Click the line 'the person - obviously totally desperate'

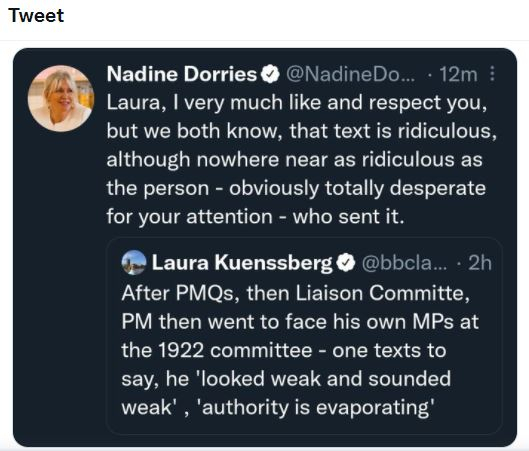296,188
